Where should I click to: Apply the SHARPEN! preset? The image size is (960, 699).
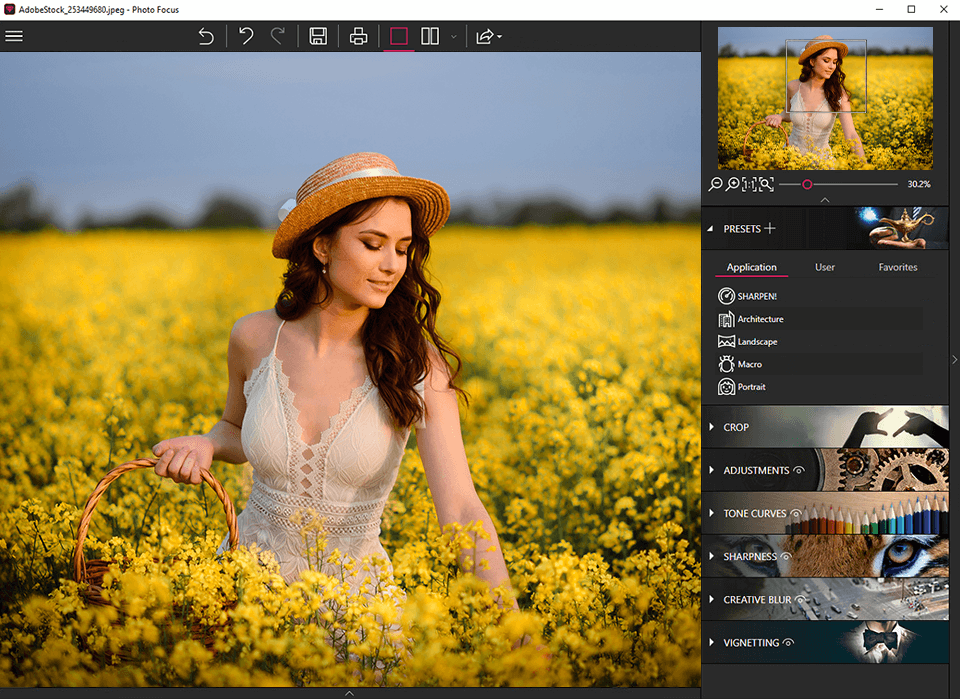tap(756, 296)
